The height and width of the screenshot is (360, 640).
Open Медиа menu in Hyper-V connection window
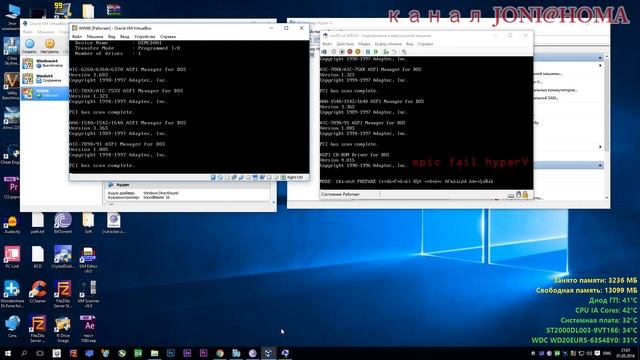(364, 44)
